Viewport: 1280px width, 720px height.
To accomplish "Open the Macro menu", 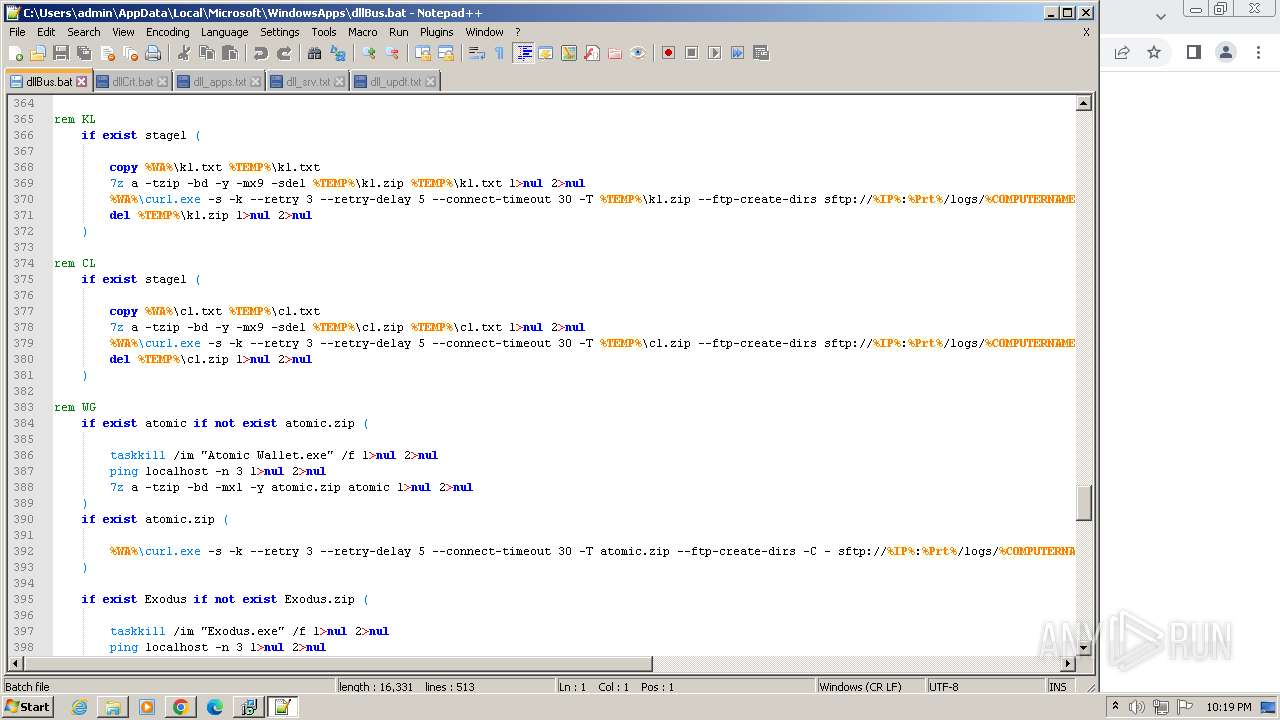I will click(363, 32).
